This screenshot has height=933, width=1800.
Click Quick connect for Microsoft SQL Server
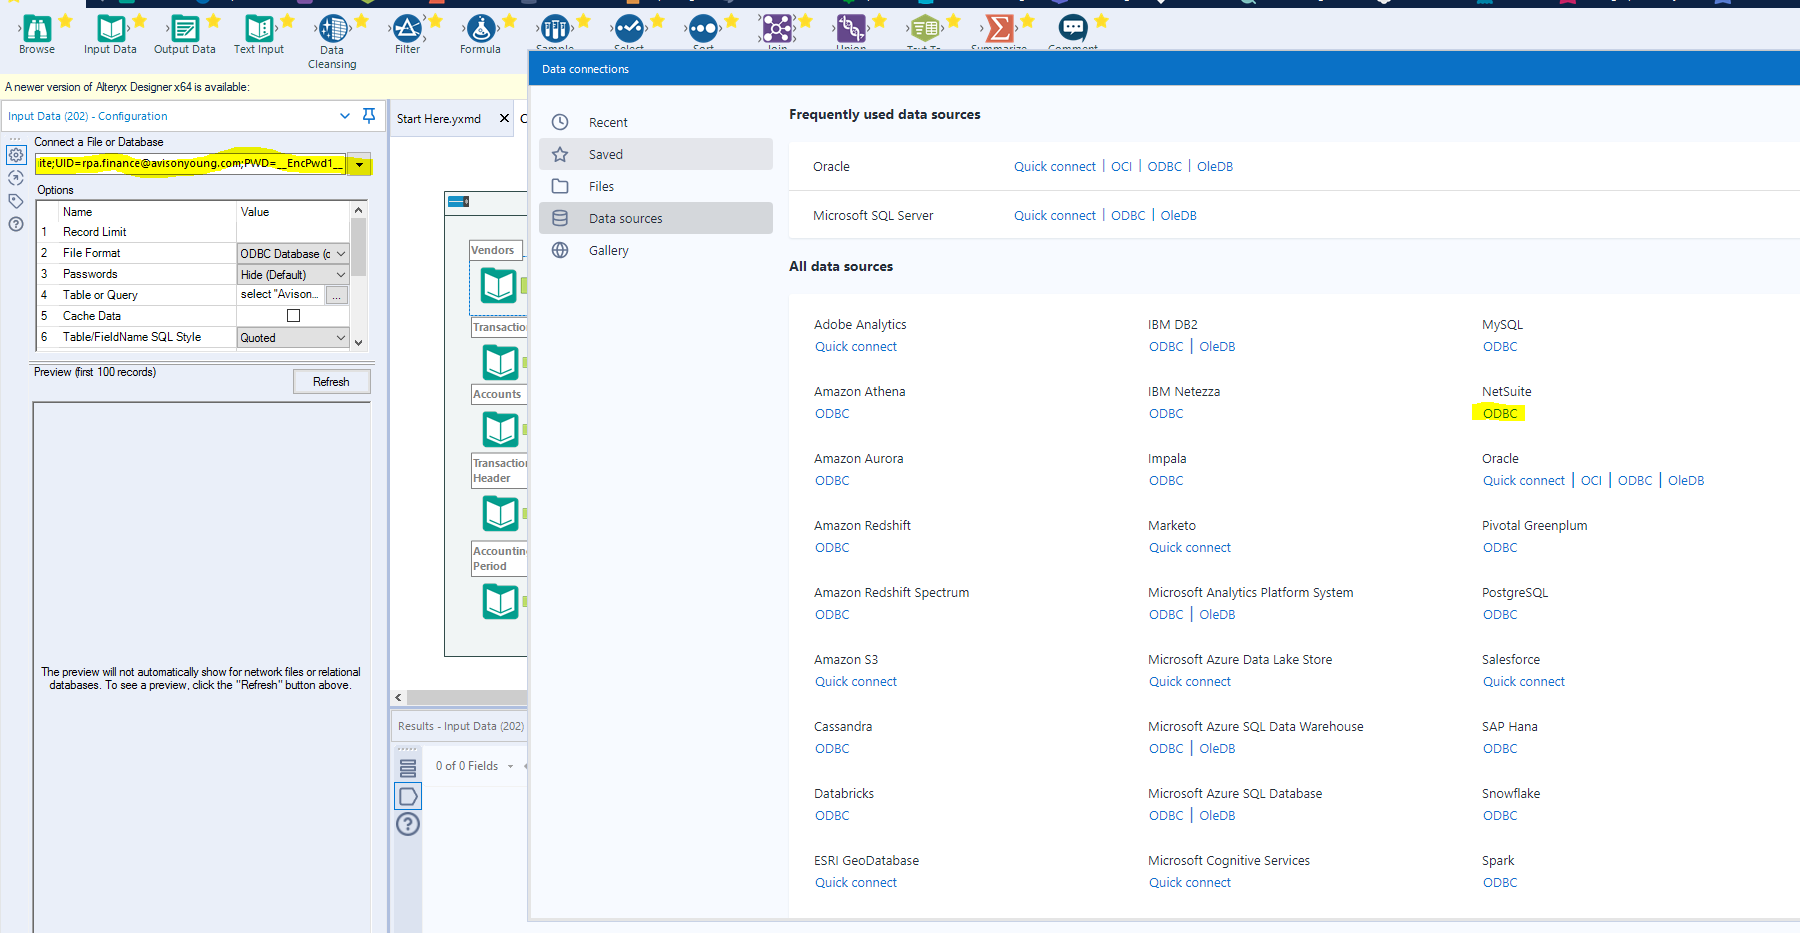coord(1055,216)
